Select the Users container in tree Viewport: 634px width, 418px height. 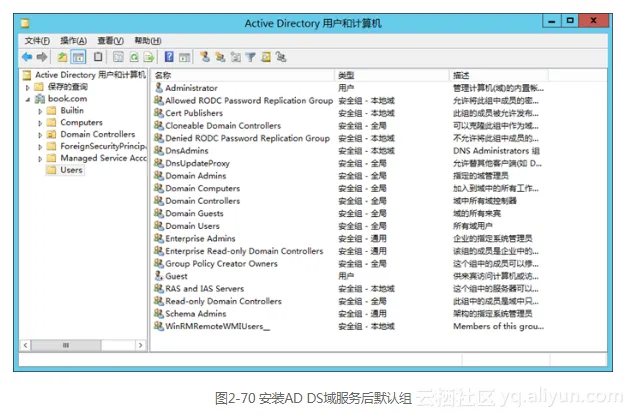click(71, 170)
